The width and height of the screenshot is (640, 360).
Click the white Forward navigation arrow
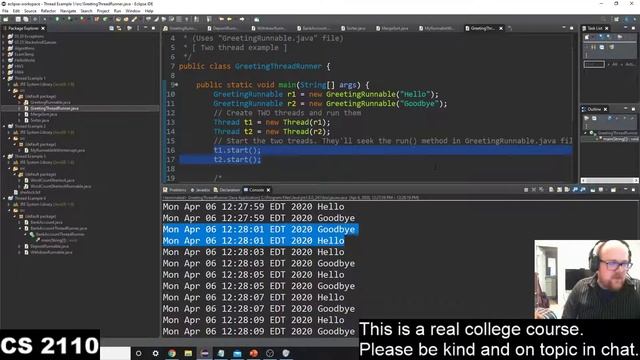(x=242, y=19)
